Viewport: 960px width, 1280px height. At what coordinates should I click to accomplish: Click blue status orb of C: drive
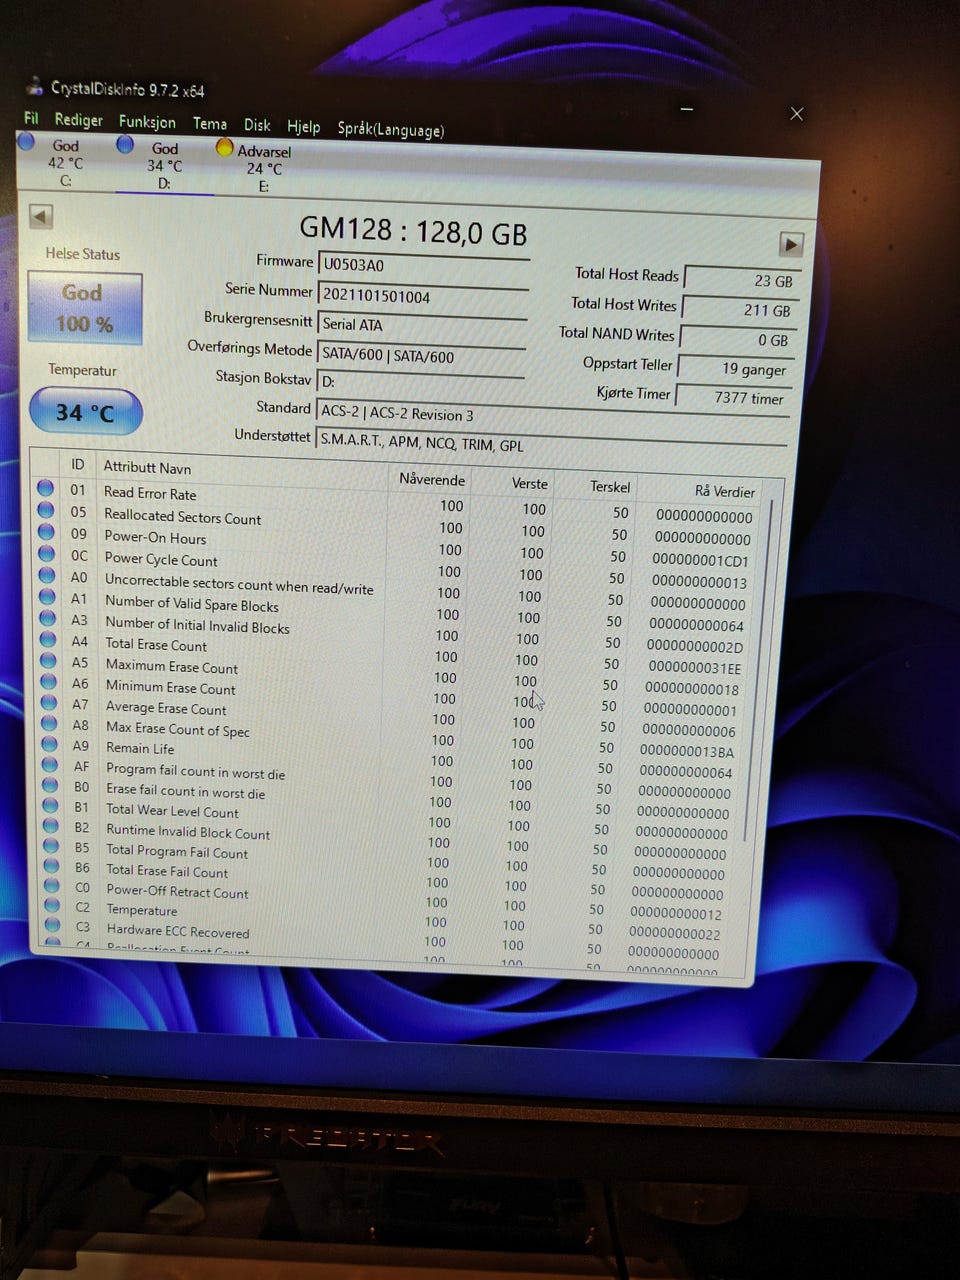click(27, 142)
